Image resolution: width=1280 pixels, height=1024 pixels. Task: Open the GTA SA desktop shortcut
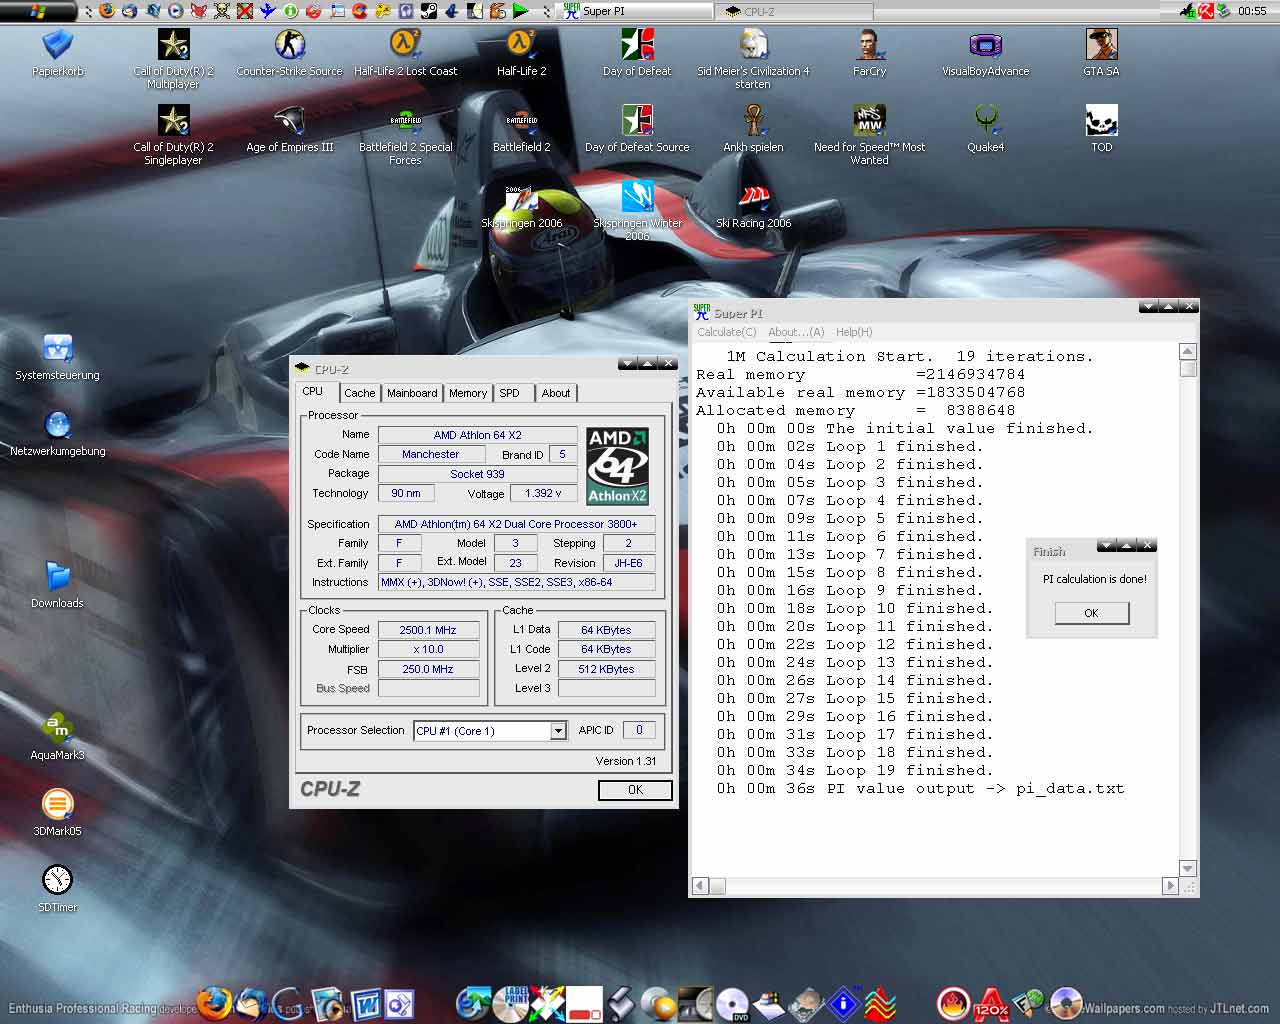[x=1101, y=46]
